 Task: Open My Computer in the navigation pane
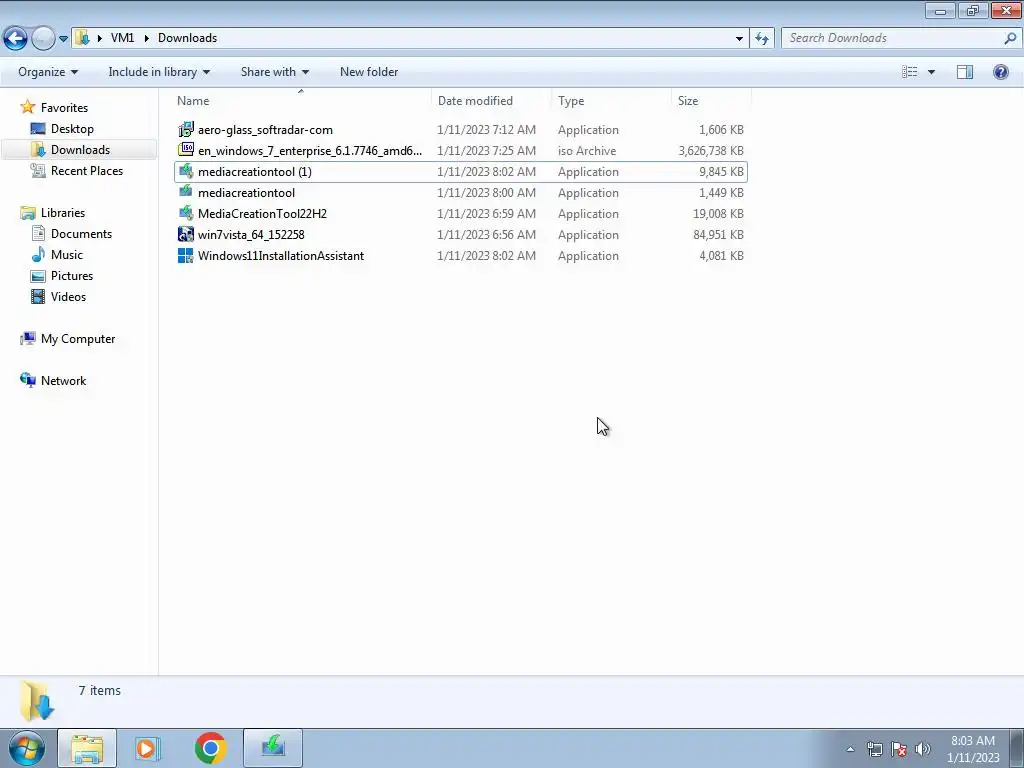78,339
